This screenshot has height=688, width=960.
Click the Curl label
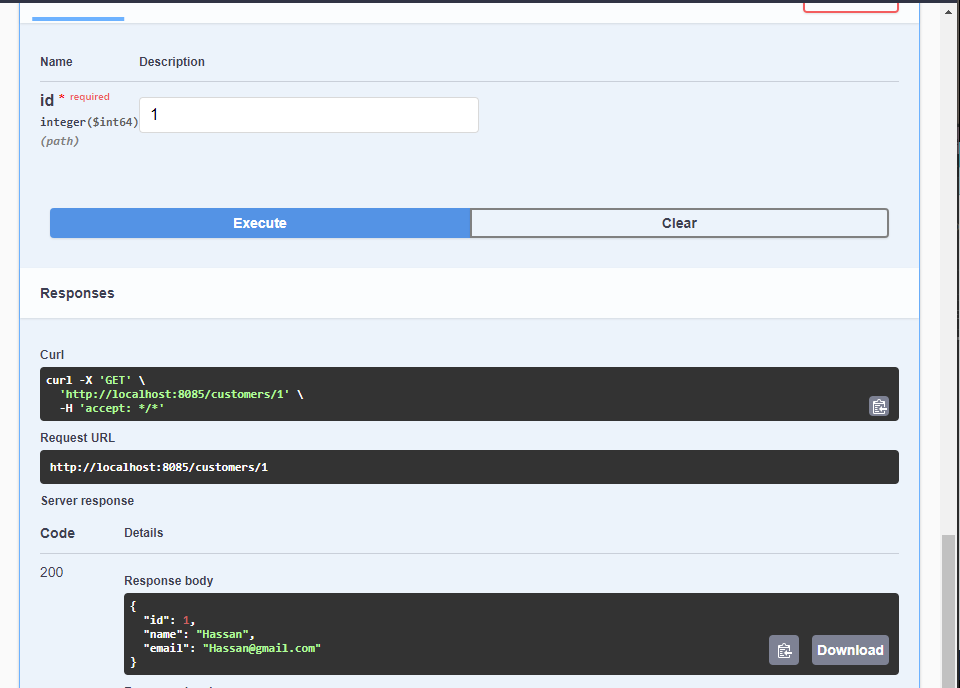pos(52,355)
